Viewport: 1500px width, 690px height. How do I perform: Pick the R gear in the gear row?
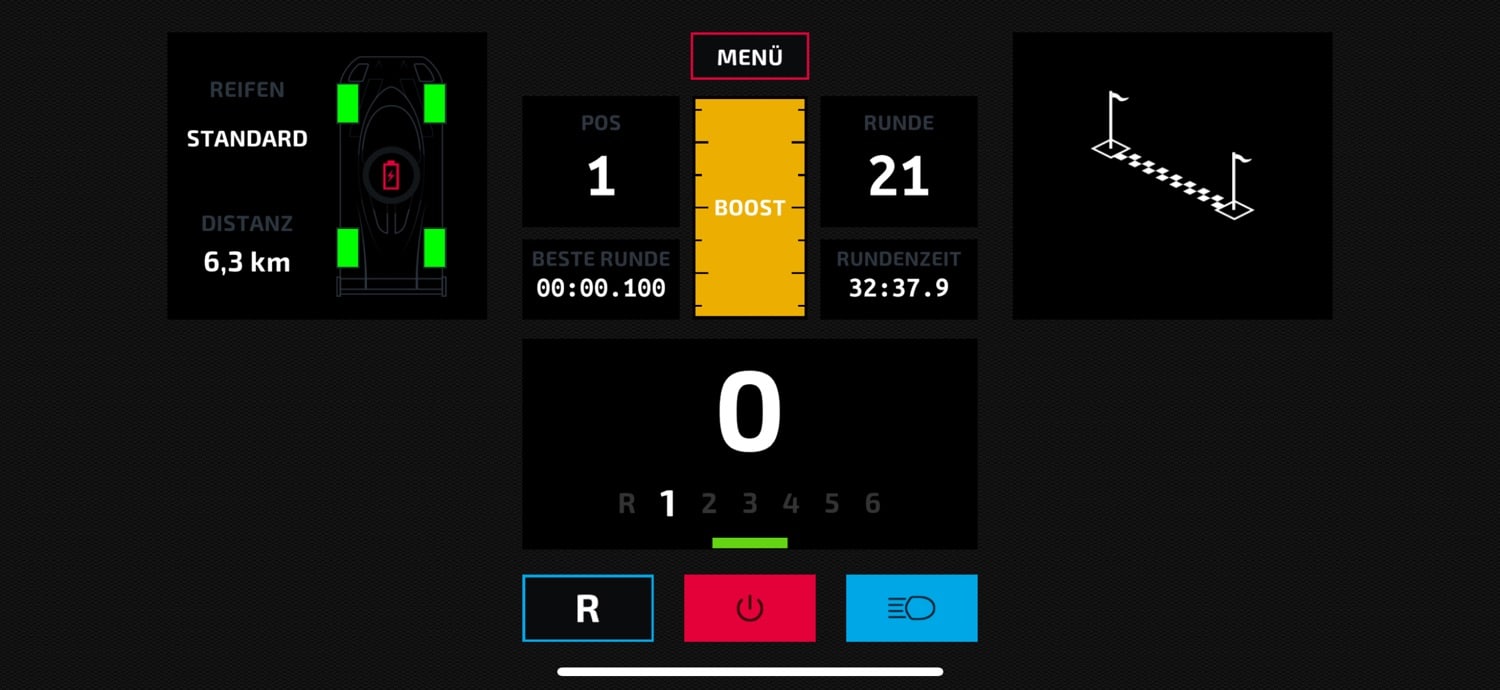tap(626, 504)
